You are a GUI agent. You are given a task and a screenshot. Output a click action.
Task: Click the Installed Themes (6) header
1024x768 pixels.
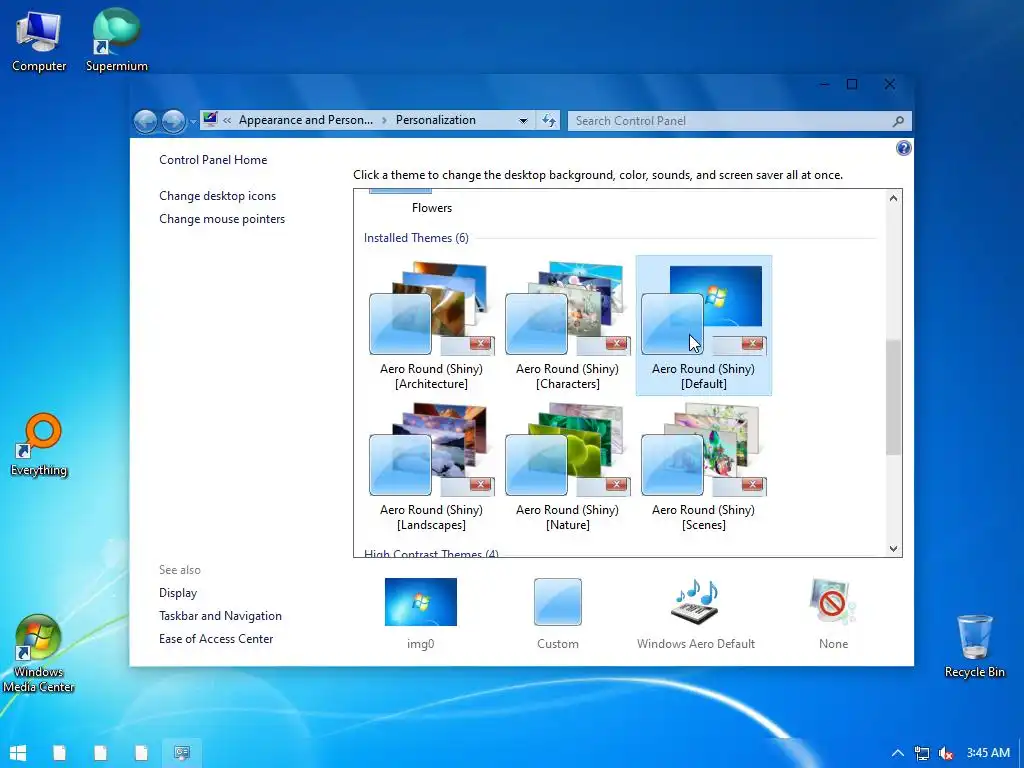tap(416, 238)
